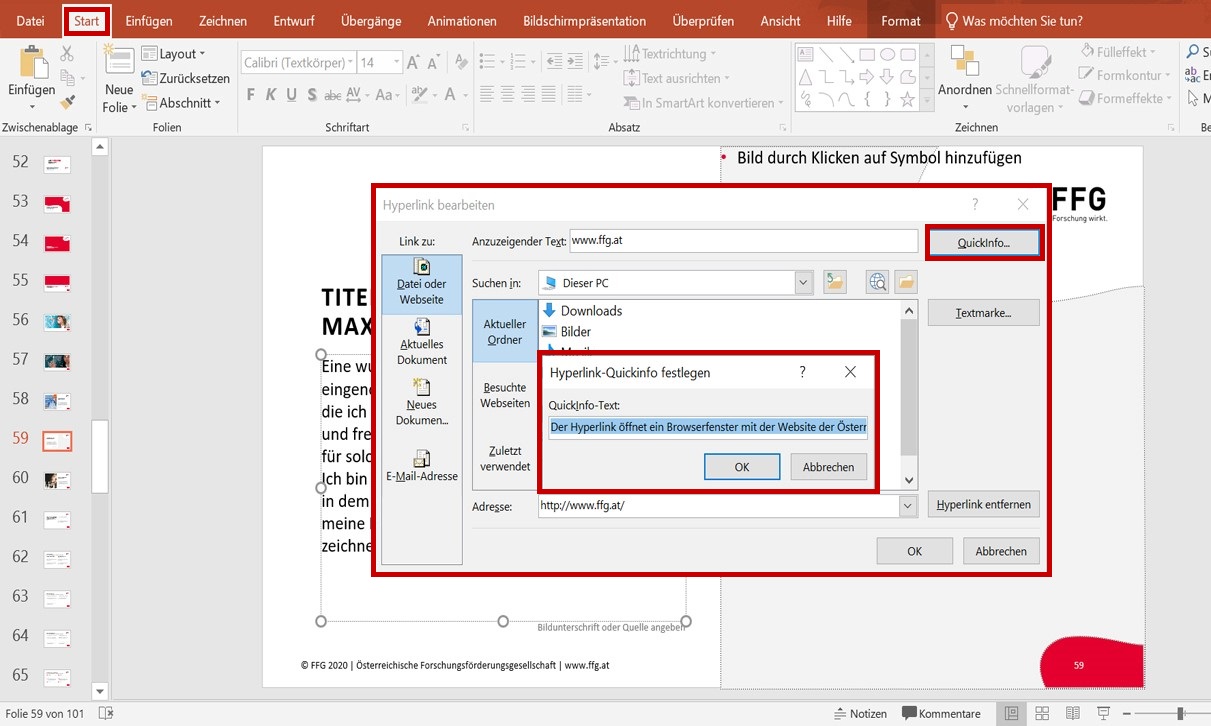Click OK in Hyperlink-Quickinfo dialog
The height and width of the screenshot is (726, 1211).
coord(742,467)
